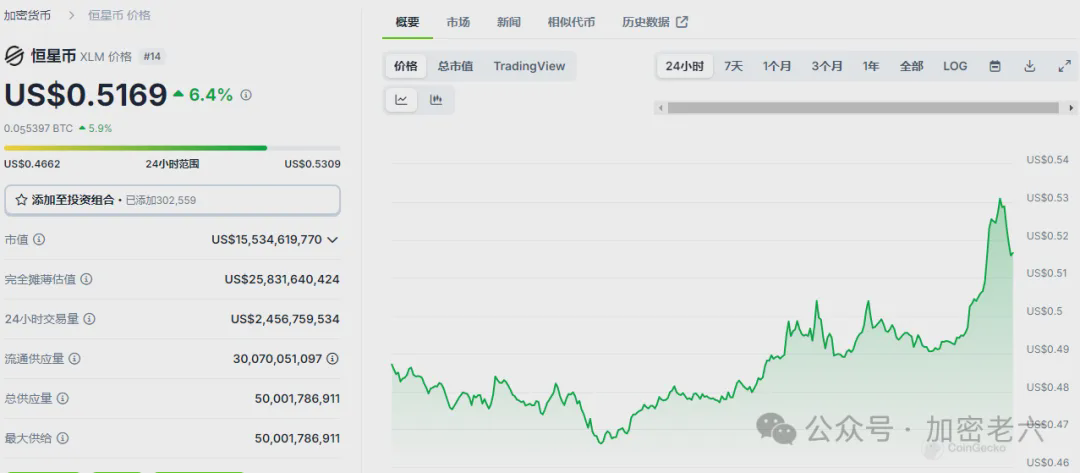Click the US$2,456,759,534 volume value

tap(285, 319)
